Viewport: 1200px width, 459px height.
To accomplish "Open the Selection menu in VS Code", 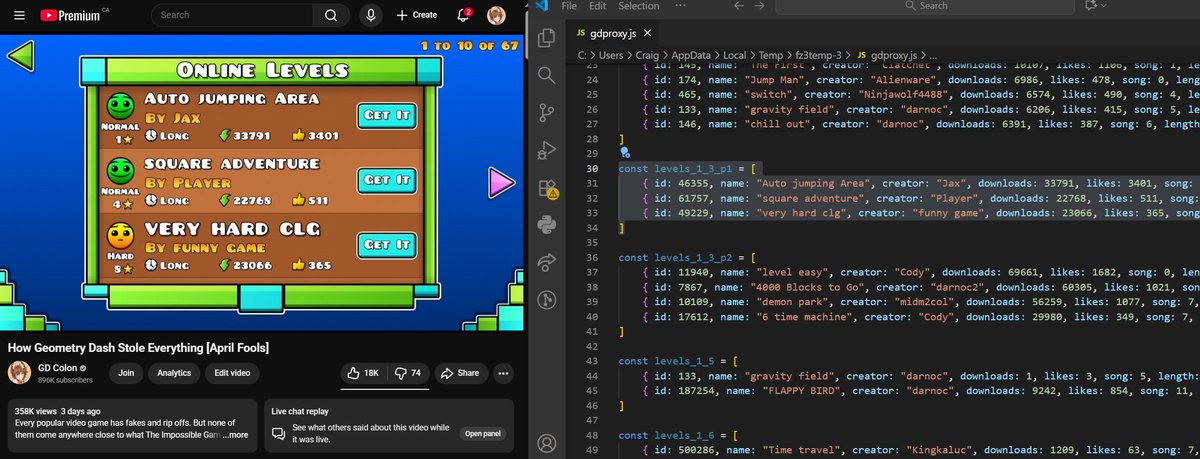I will (x=640, y=6).
